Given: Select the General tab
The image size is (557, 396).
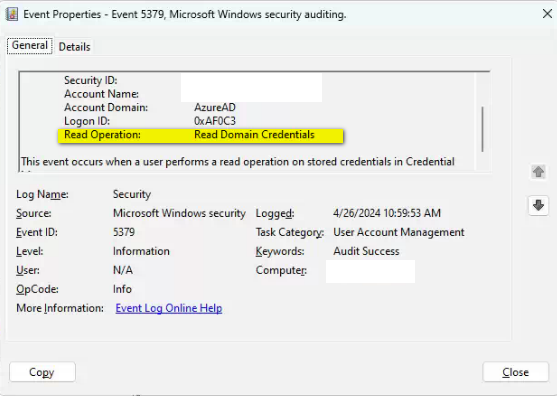Looking at the screenshot, I should pyautogui.click(x=30, y=45).
